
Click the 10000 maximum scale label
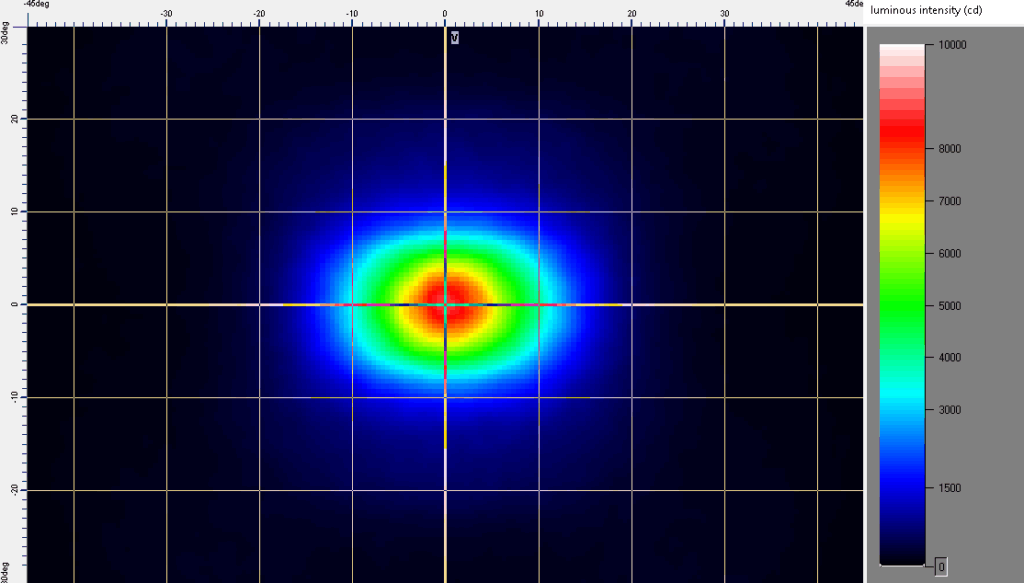coord(952,45)
